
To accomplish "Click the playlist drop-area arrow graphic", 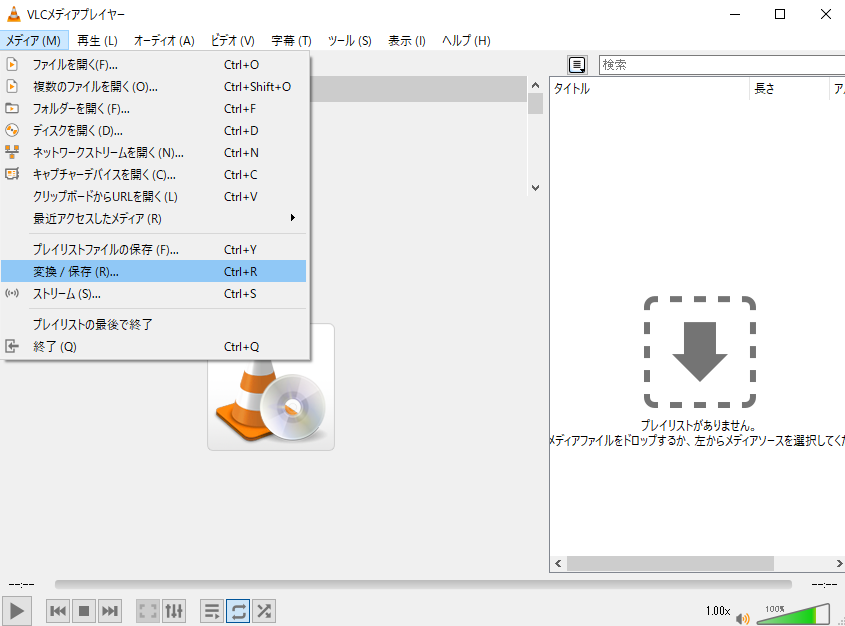I will coord(699,352).
